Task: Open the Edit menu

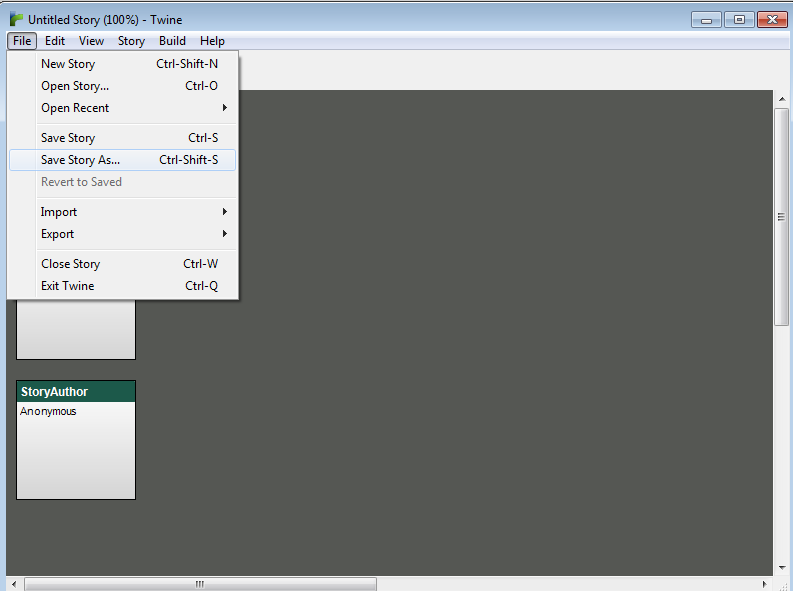Action: click(x=55, y=41)
